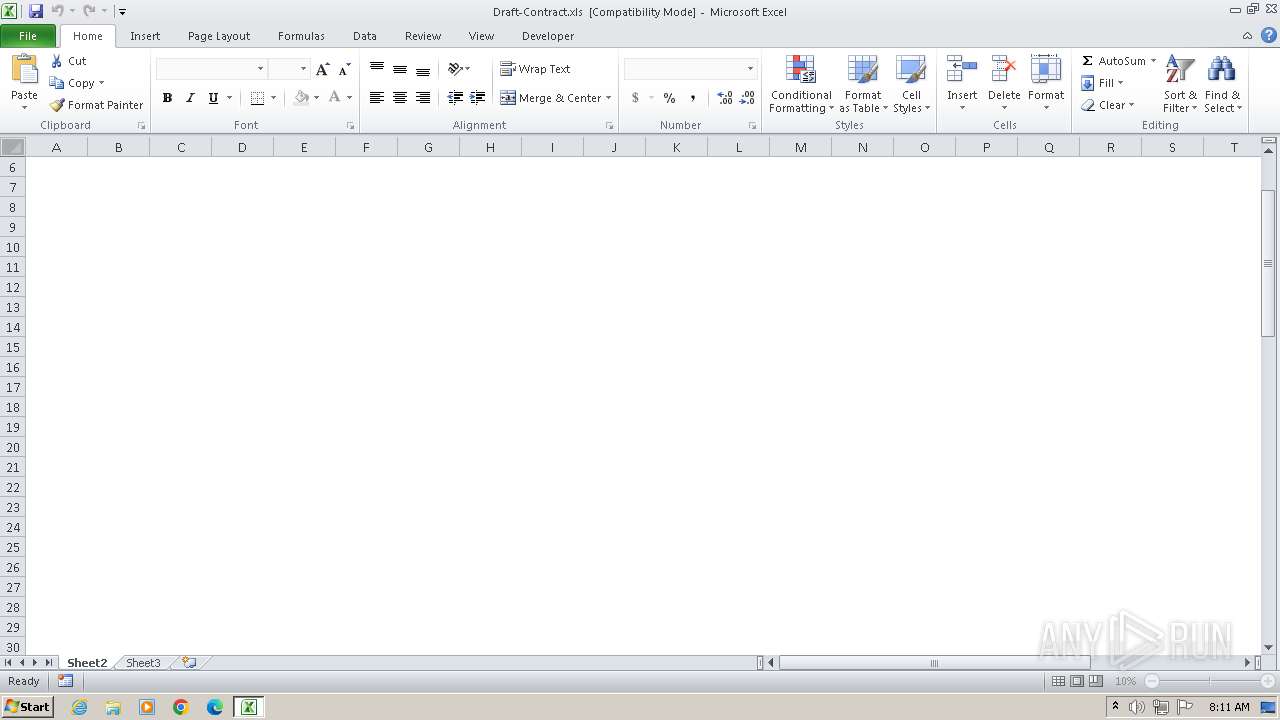
Task: Switch to Page Break Preview
Action: point(1096,681)
